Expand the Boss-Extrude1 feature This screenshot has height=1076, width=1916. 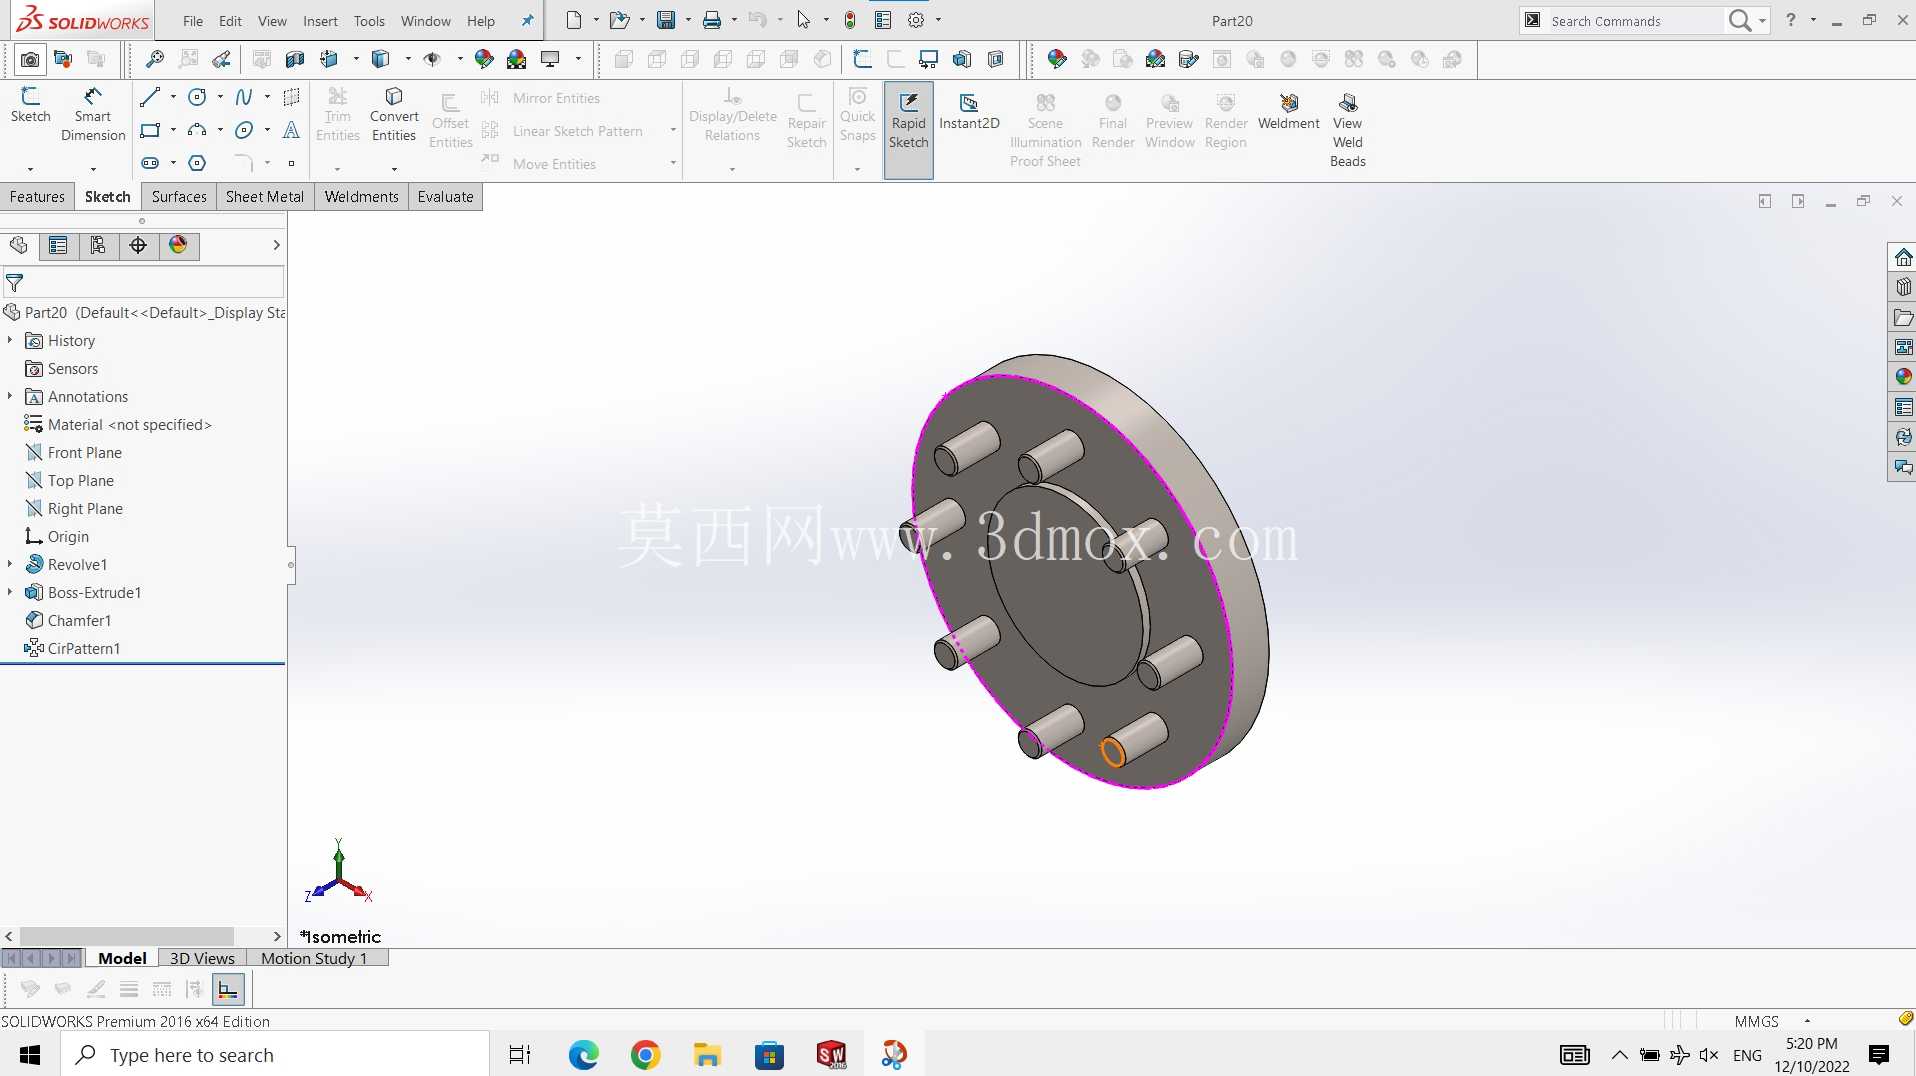[10, 593]
